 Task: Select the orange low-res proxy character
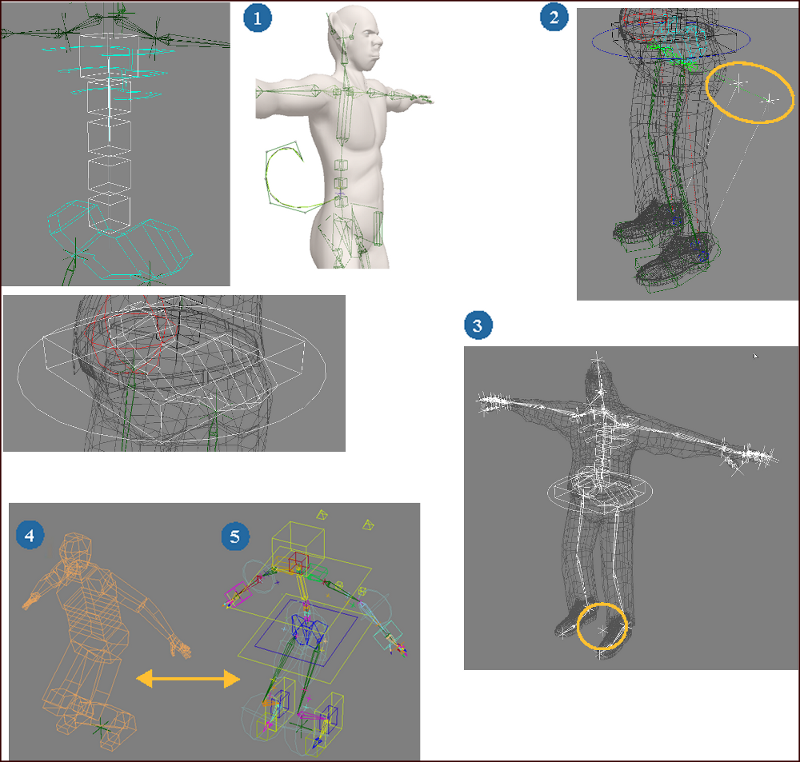[106, 642]
